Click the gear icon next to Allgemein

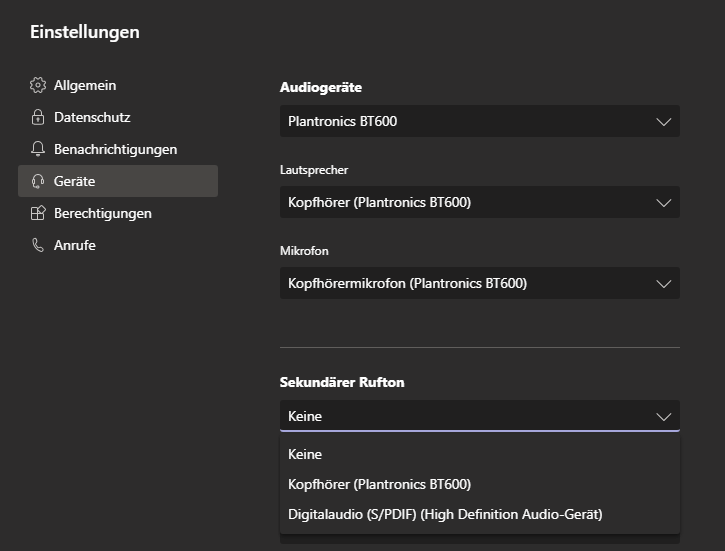38,85
